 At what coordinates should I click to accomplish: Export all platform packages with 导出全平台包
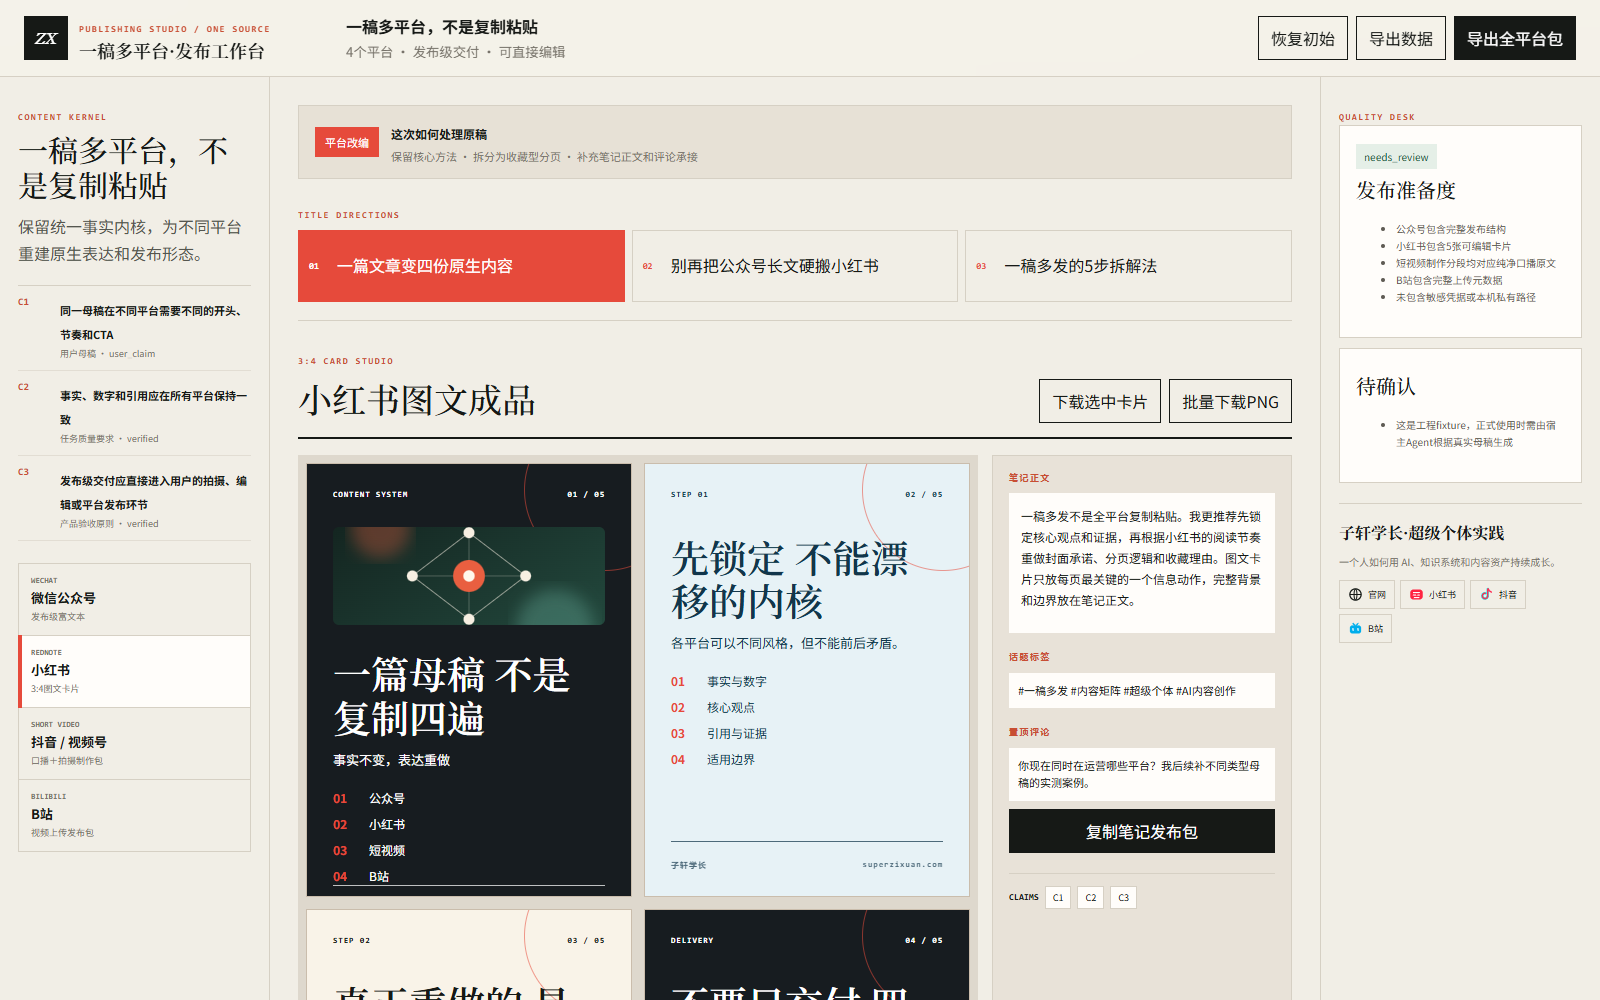coord(1515,38)
